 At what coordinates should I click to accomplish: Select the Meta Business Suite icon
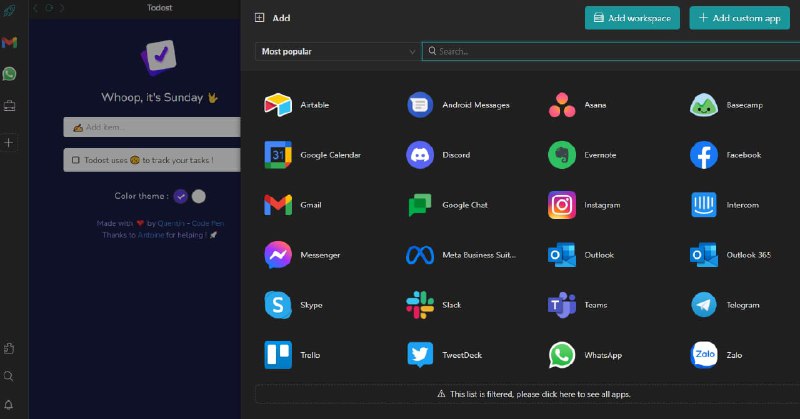[419, 255]
